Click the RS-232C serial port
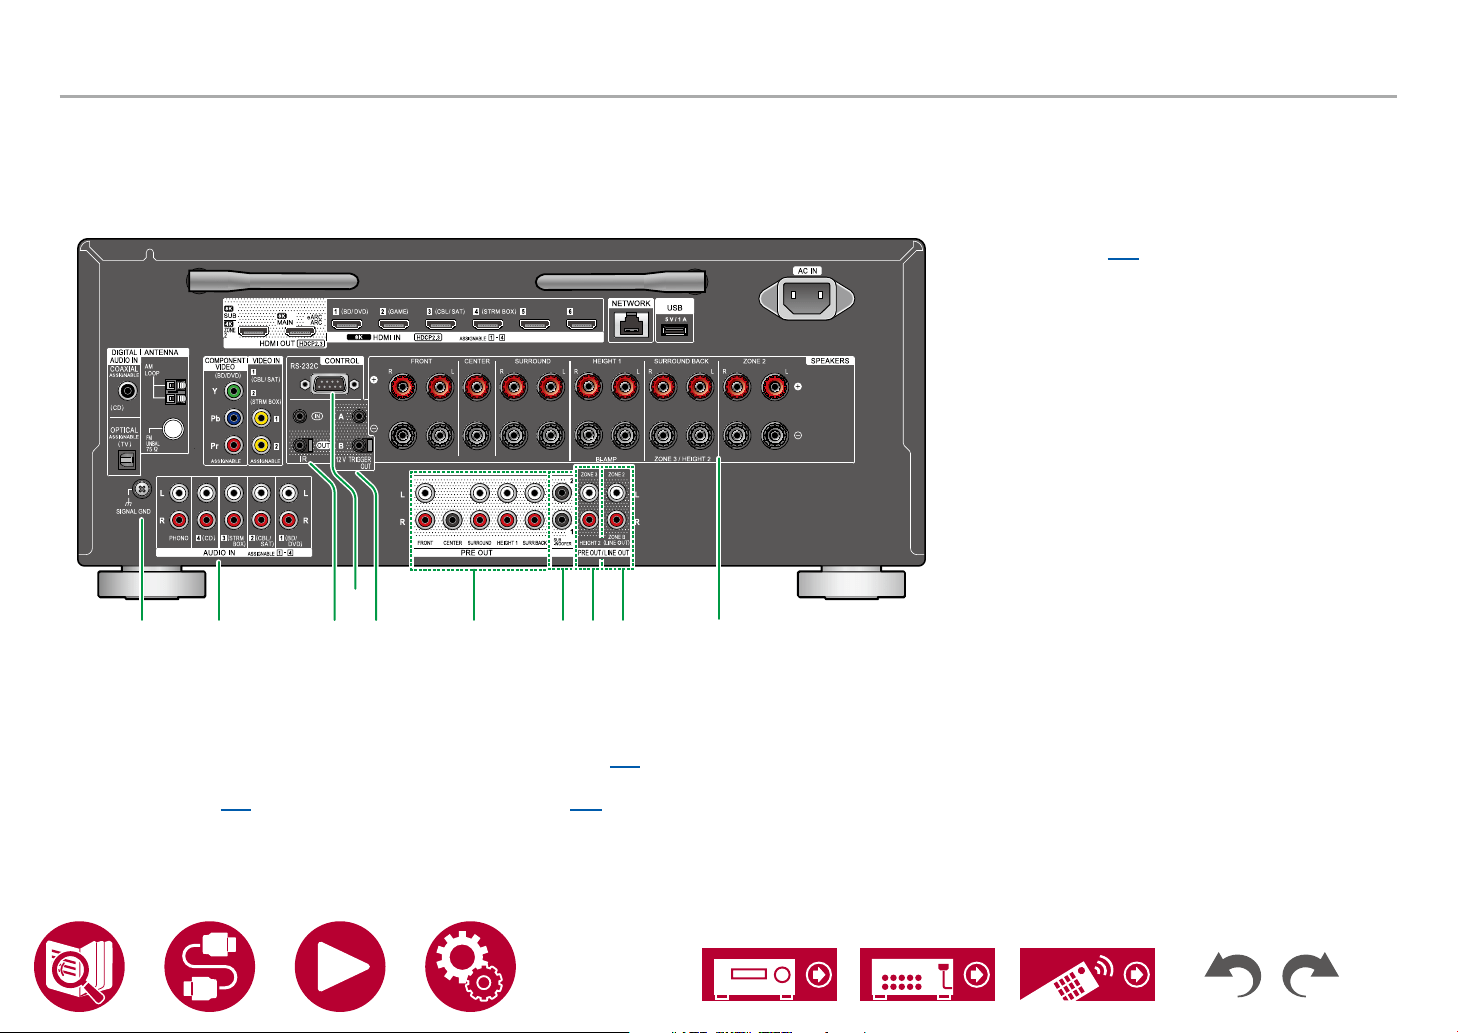Viewport: 1458px width, 1033px height. 329,383
